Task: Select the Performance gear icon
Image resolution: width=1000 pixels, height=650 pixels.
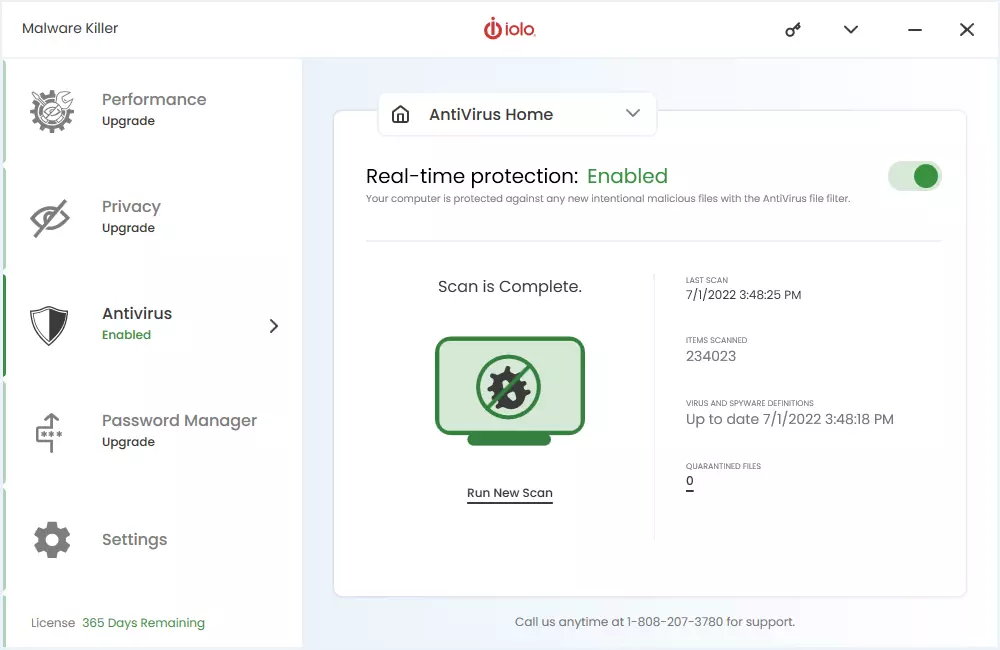Action: [x=51, y=108]
